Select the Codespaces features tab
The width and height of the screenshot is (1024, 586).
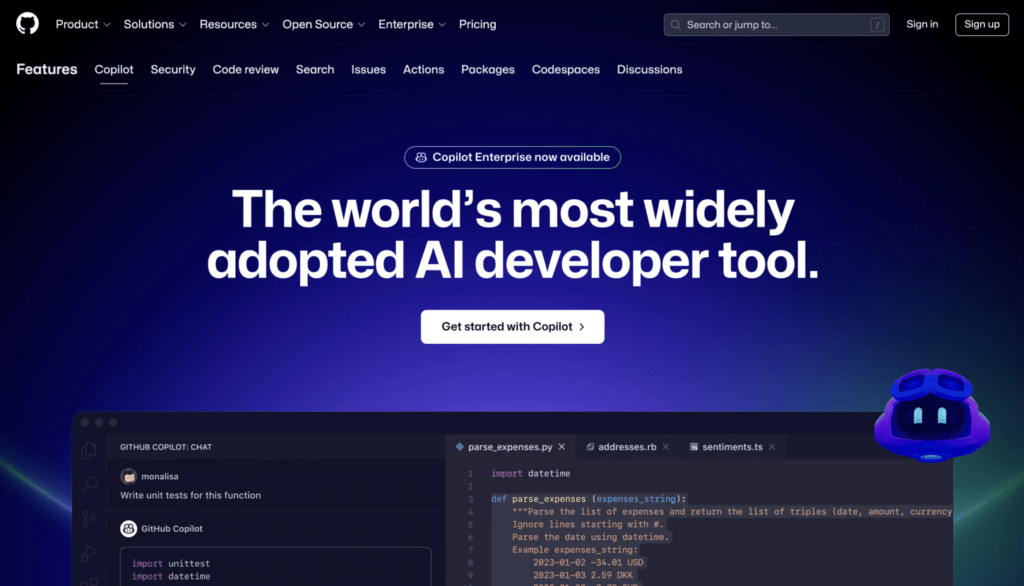tap(566, 69)
